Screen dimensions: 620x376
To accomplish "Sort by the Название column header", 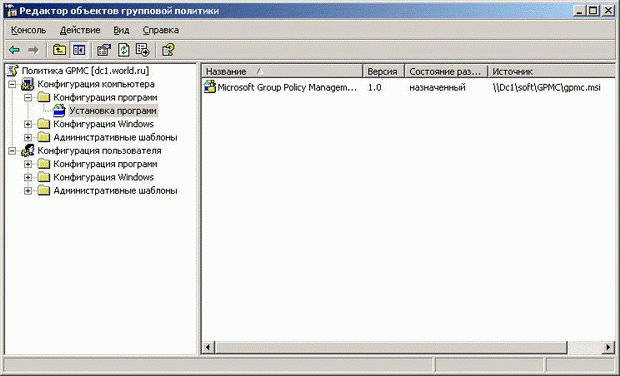I will click(283, 71).
